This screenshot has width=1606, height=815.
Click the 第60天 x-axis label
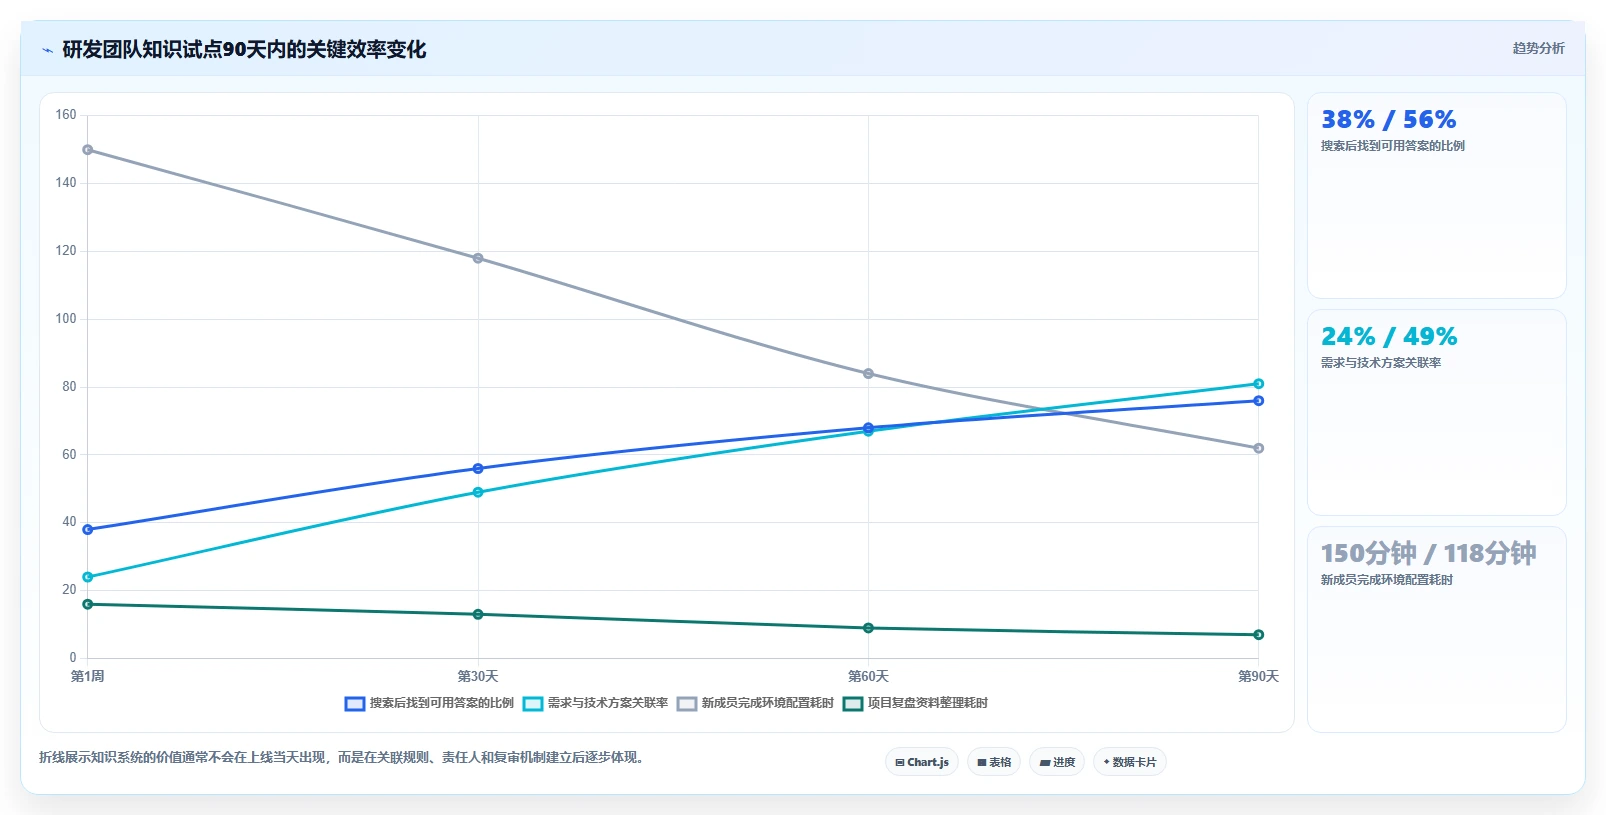coord(868,677)
